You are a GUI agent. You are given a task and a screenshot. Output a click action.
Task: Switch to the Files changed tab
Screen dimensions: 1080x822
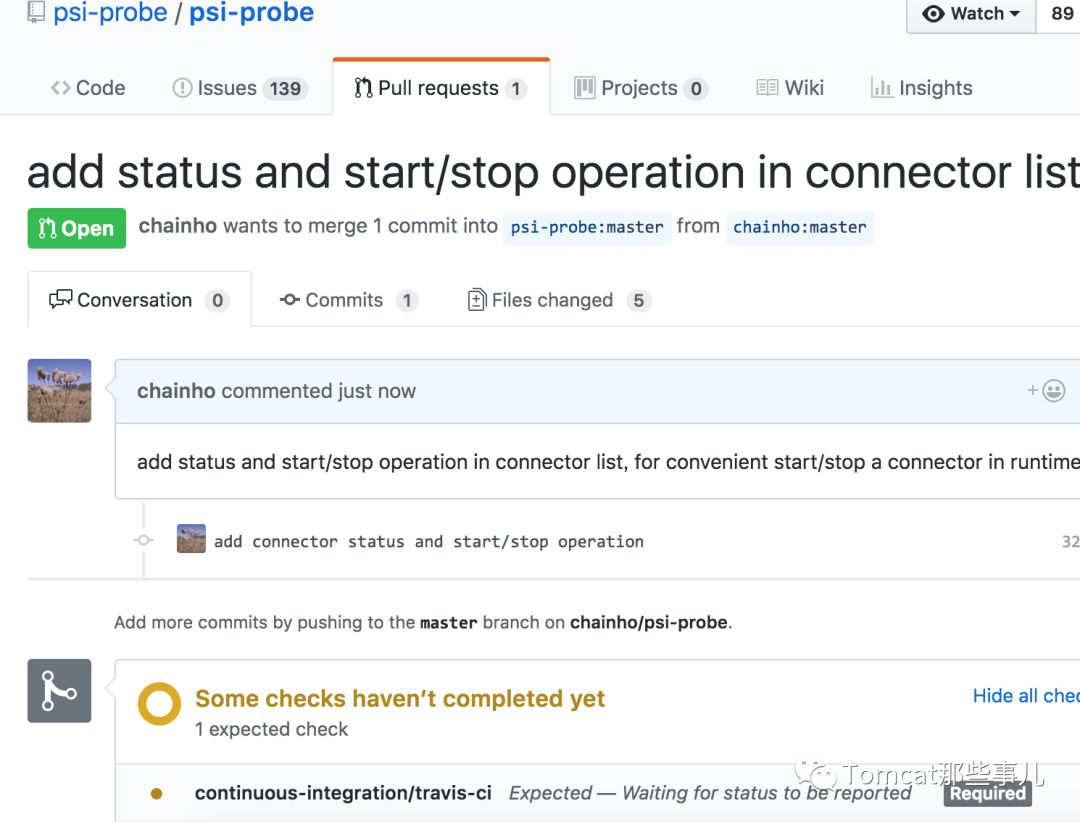[559, 300]
